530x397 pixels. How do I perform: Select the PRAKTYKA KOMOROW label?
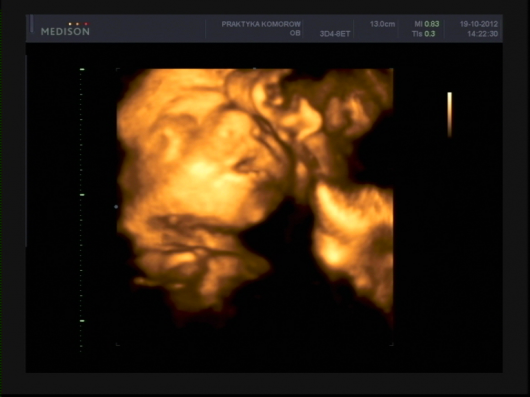click(x=261, y=24)
